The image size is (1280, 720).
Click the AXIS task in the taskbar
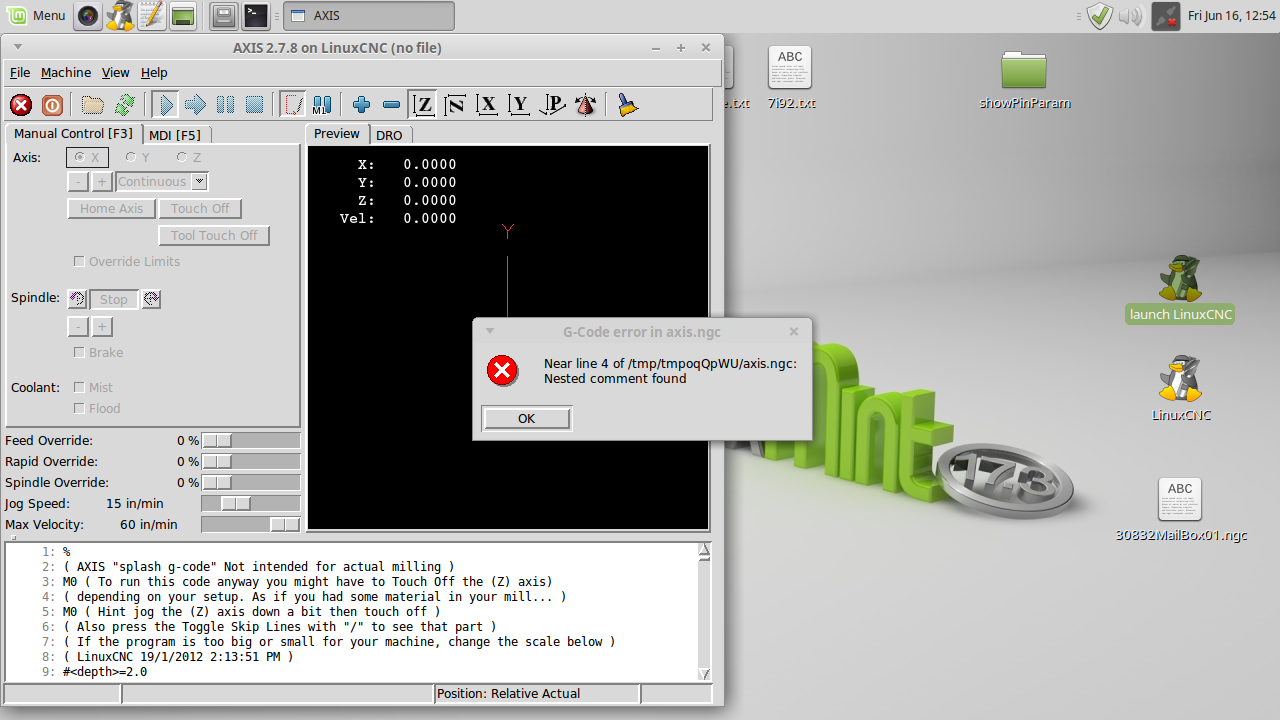click(369, 16)
